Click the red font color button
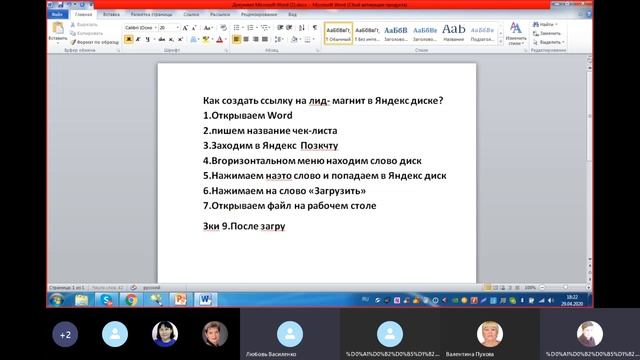The height and width of the screenshot is (360, 640). point(220,40)
